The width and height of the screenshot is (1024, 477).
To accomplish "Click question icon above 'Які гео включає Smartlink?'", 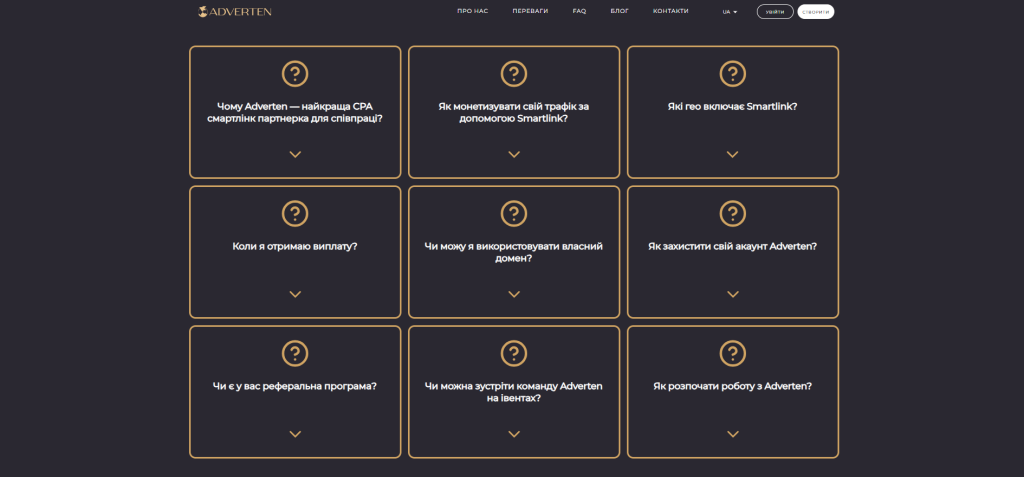I will coord(732,73).
